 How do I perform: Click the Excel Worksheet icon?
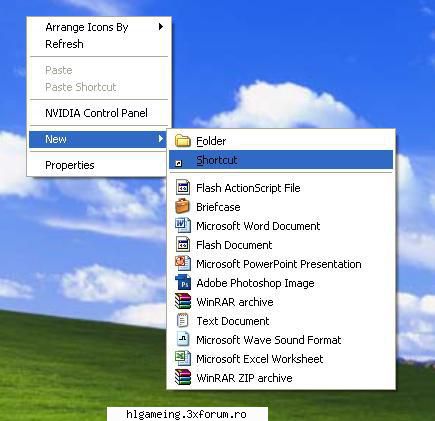[183, 358]
